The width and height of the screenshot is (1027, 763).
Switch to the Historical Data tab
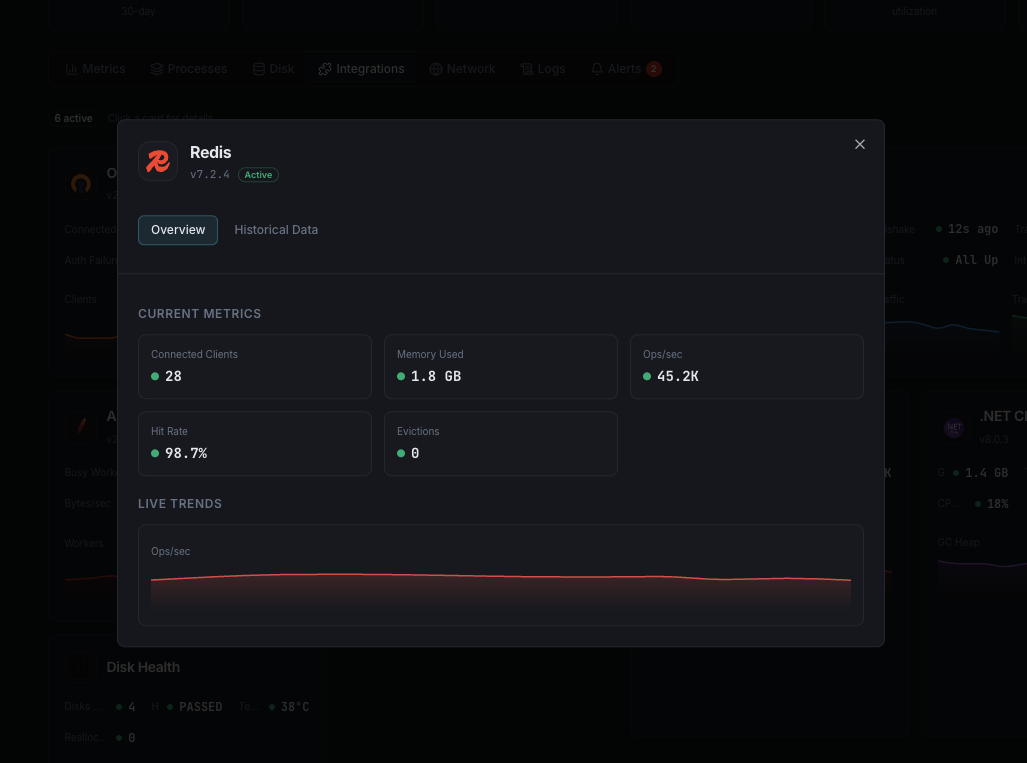coord(276,229)
